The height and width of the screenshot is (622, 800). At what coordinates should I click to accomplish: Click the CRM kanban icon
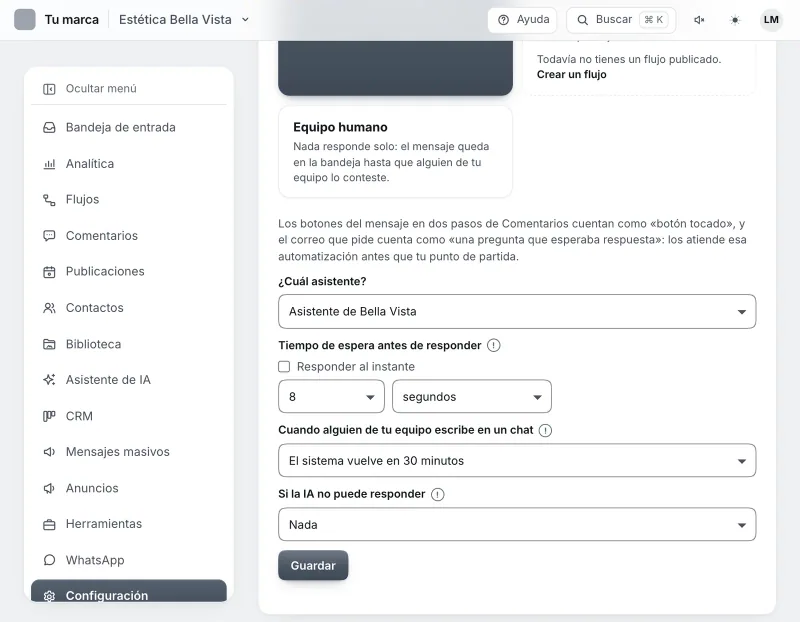49,416
